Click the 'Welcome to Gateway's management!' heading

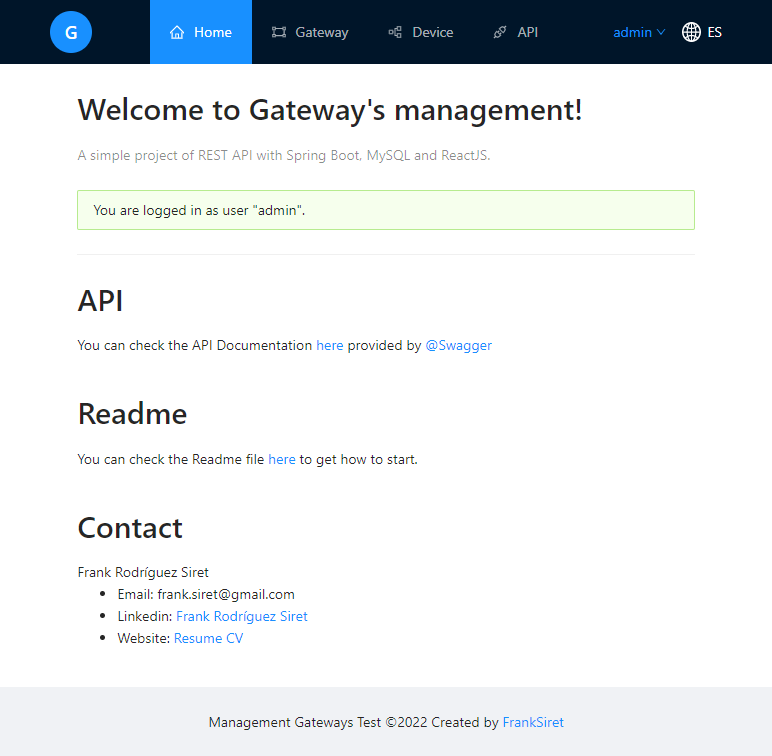(x=330, y=110)
